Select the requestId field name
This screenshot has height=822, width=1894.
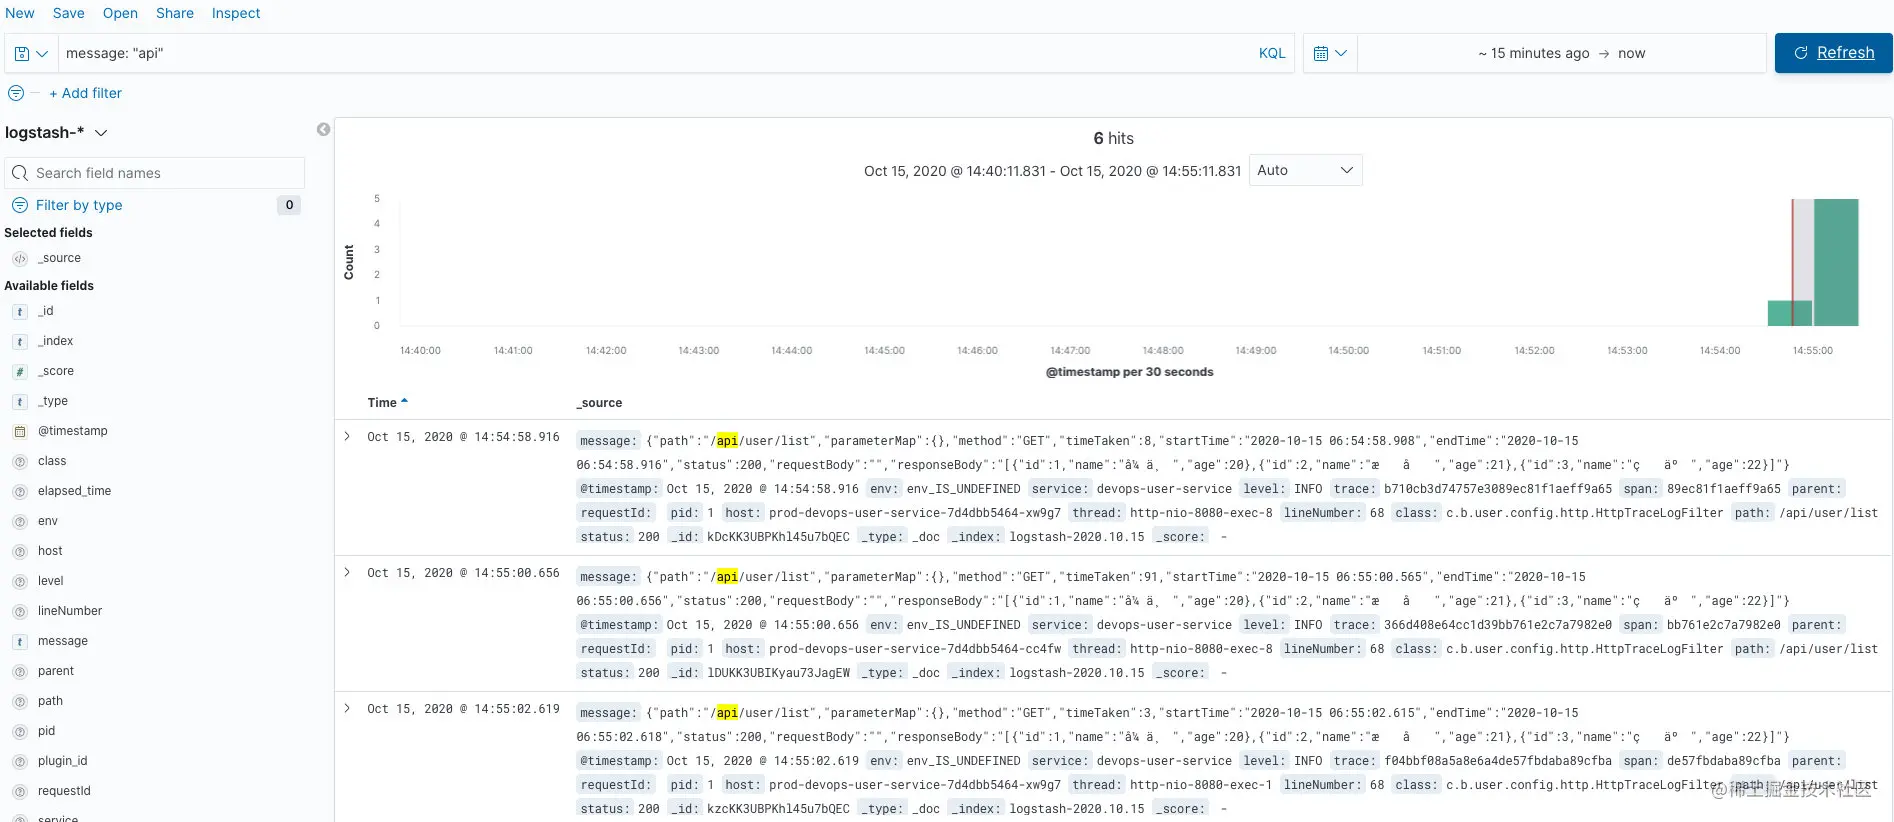click(64, 791)
